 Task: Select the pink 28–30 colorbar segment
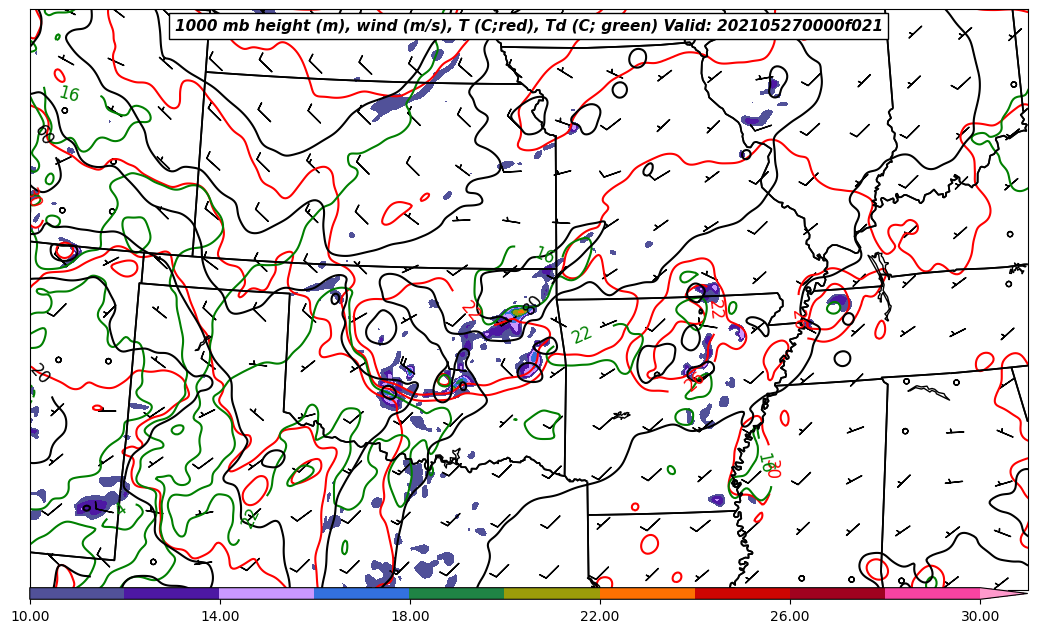click(933, 593)
